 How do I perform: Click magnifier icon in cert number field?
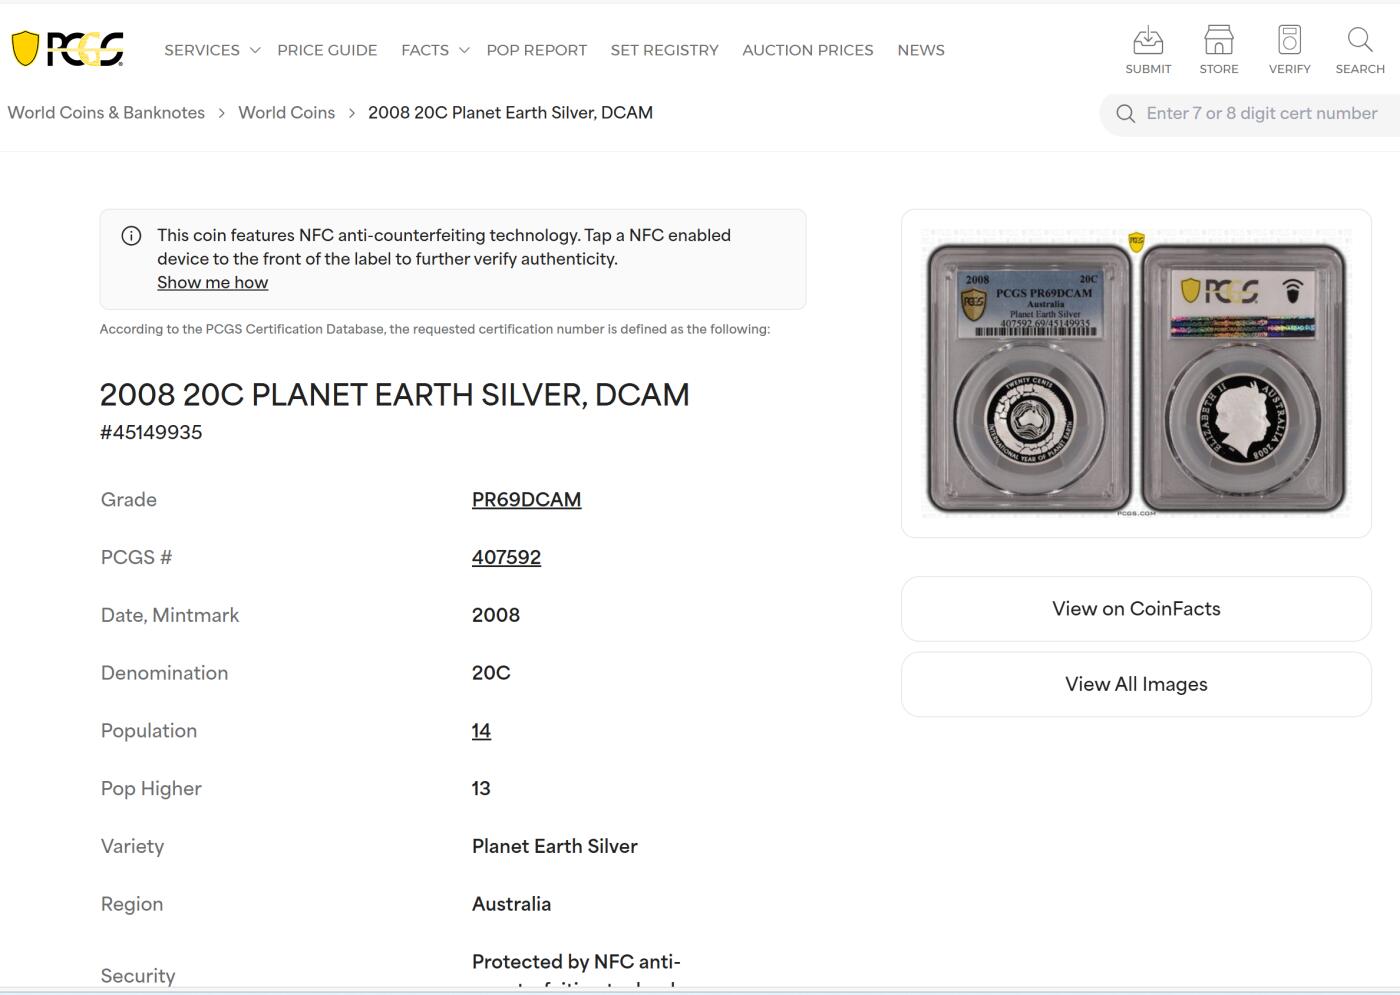(1125, 114)
